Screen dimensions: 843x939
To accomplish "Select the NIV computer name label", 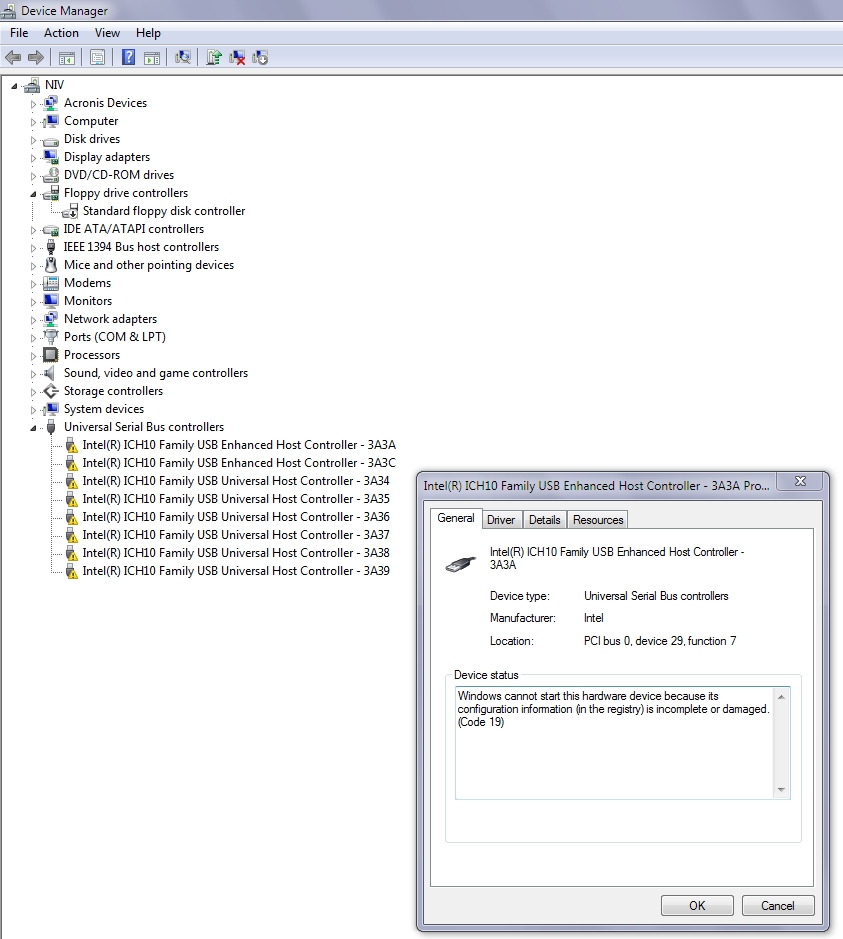I will click(54, 85).
